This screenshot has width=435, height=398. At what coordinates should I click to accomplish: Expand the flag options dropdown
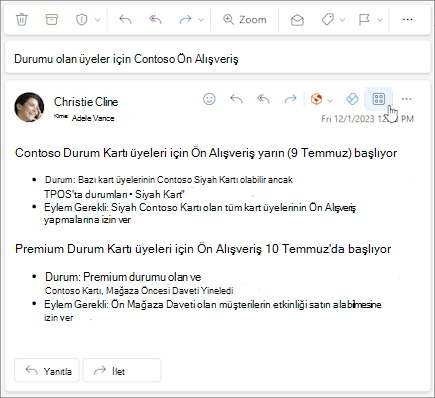point(380,20)
